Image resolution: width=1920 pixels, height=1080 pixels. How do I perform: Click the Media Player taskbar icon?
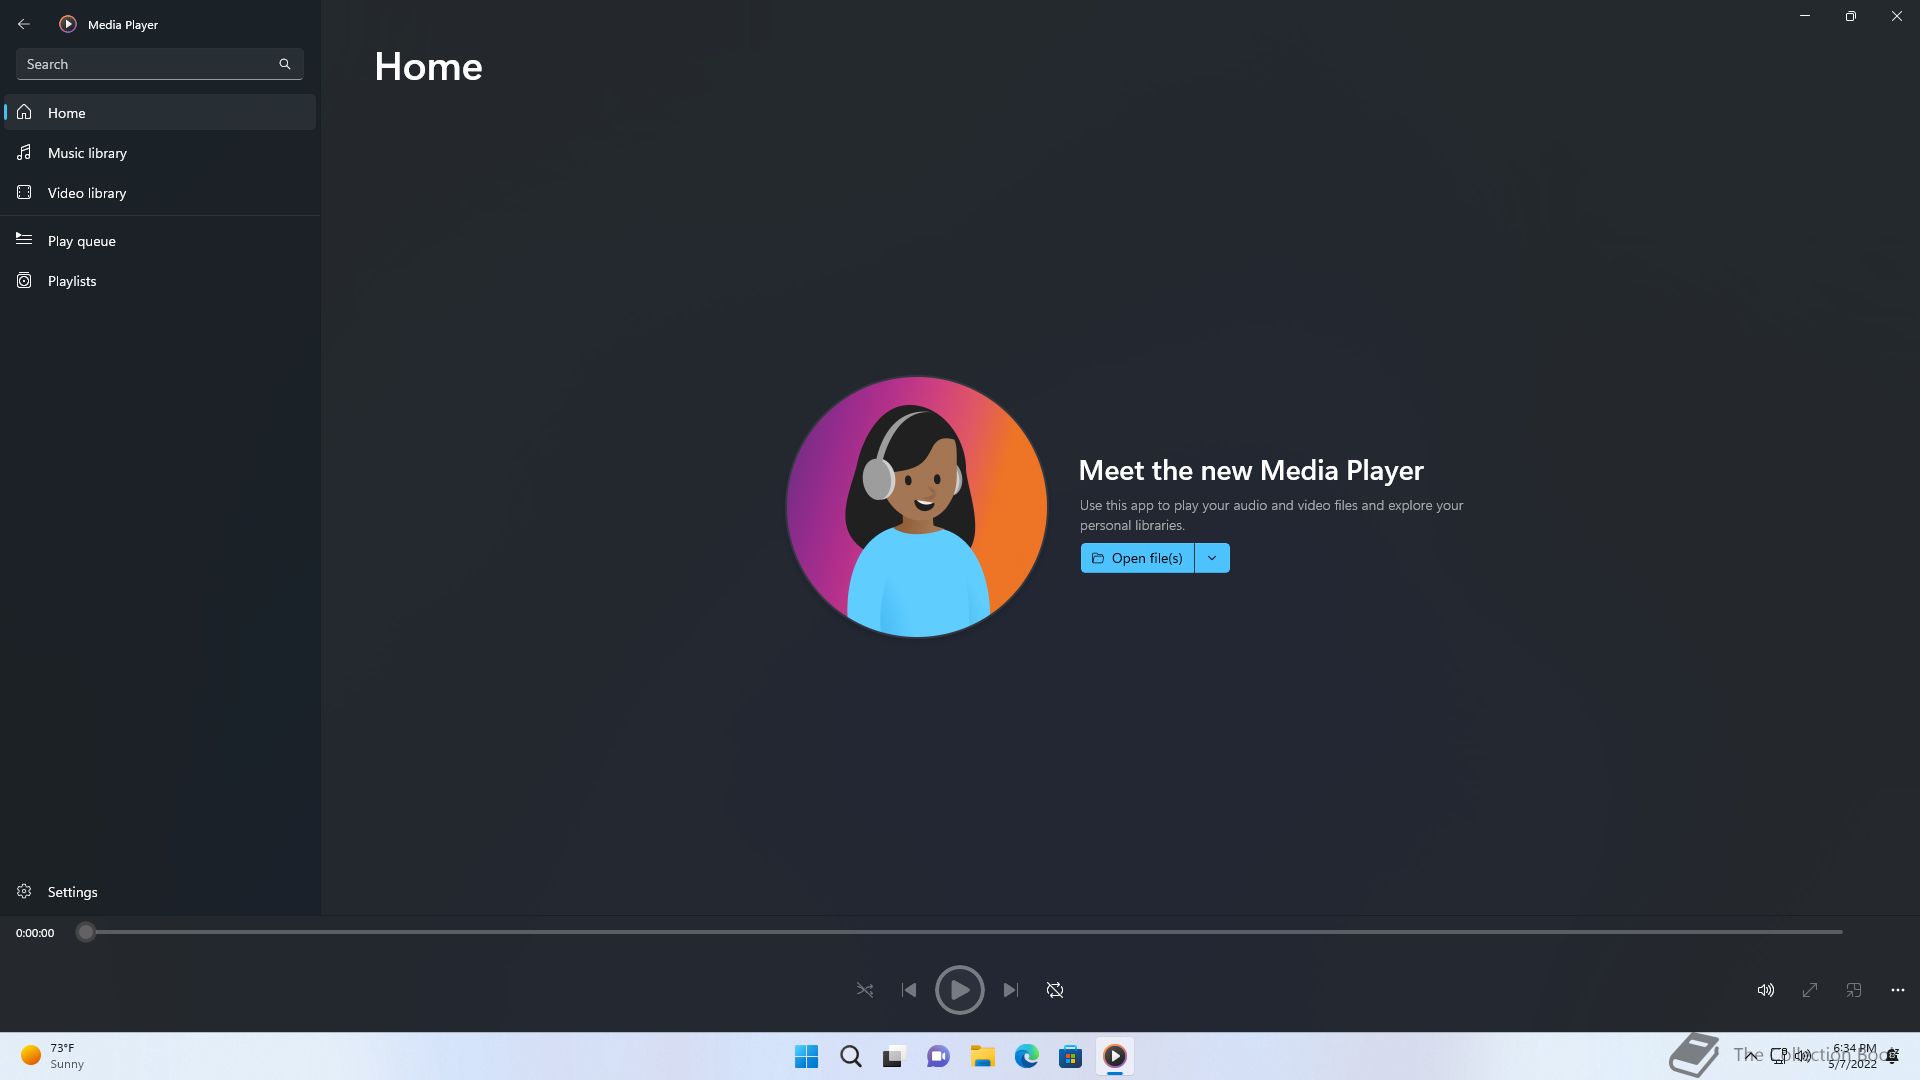[1114, 1056]
